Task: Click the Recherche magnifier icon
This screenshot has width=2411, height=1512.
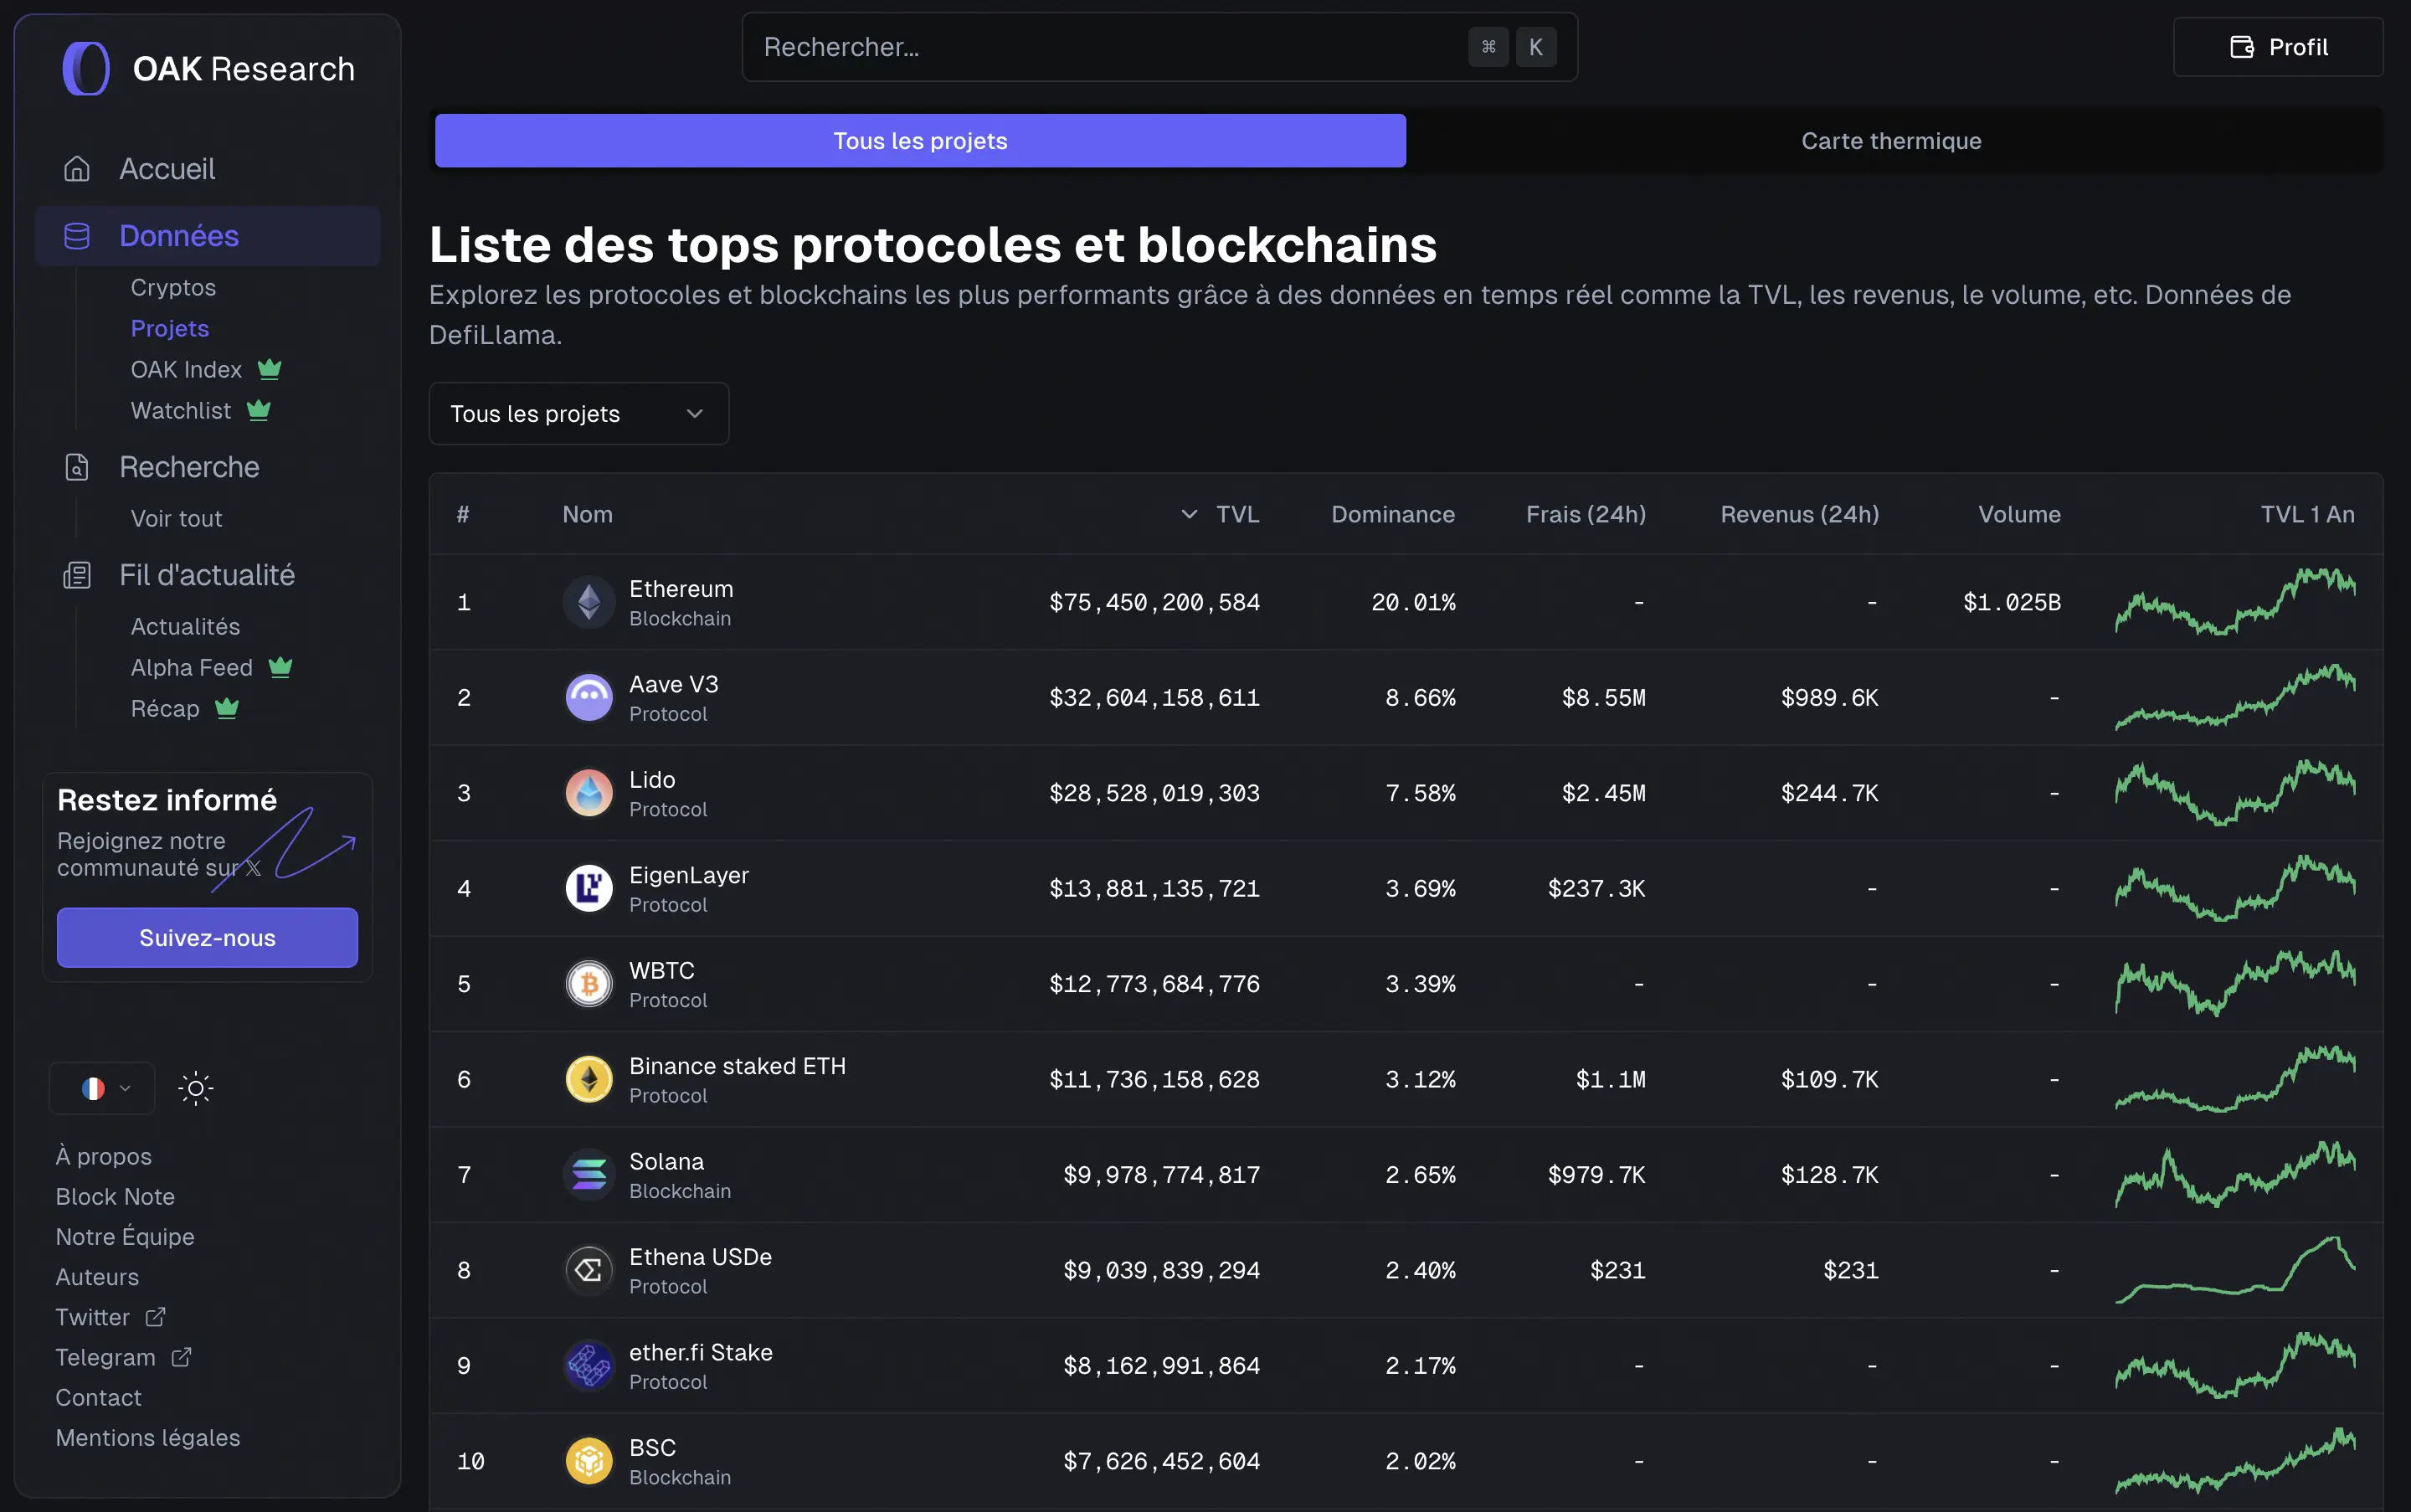Action: [76, 466]
